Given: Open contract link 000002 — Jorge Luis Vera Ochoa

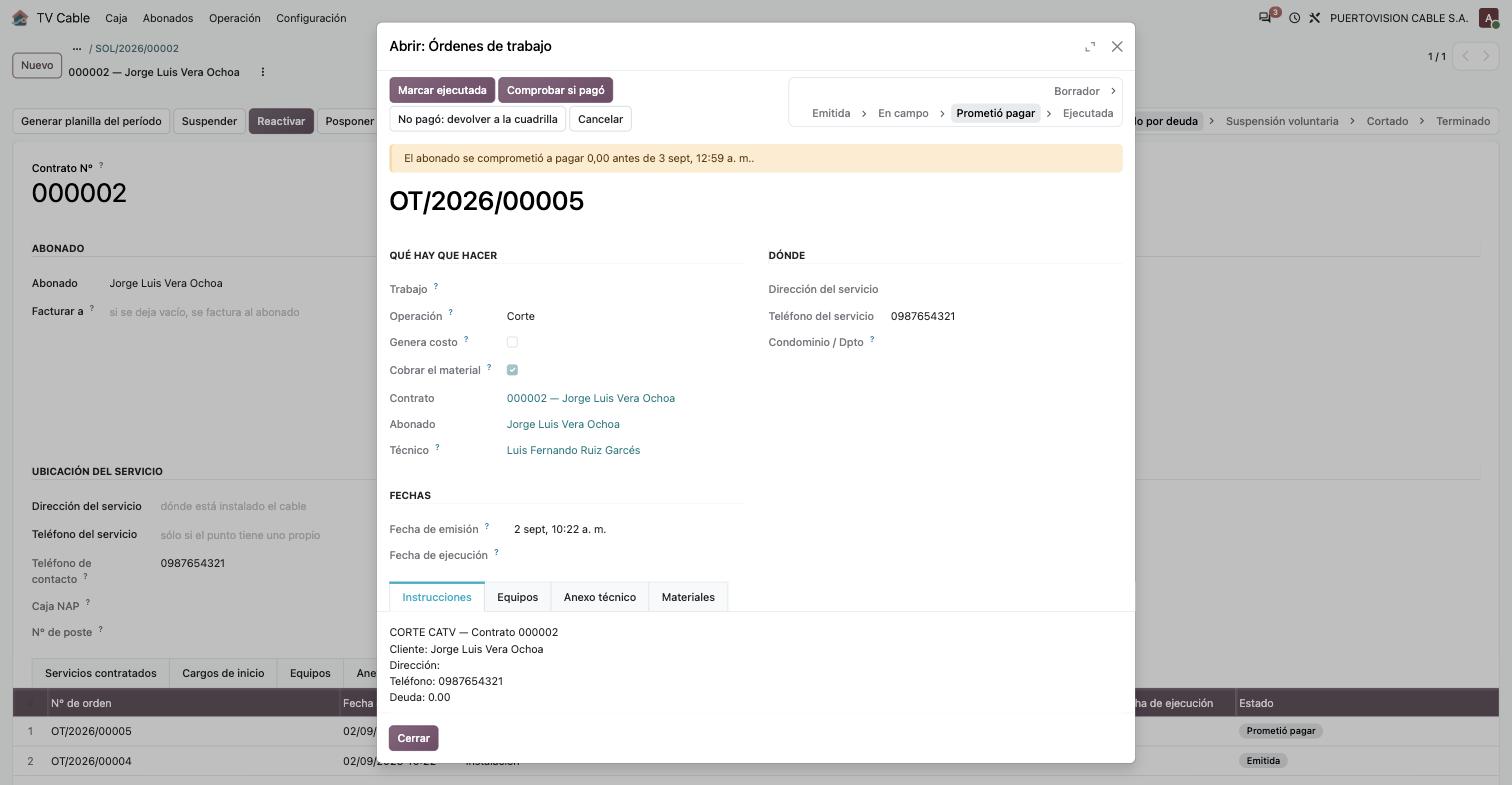Looking at the screenshot, I should (x=591, y=398).
